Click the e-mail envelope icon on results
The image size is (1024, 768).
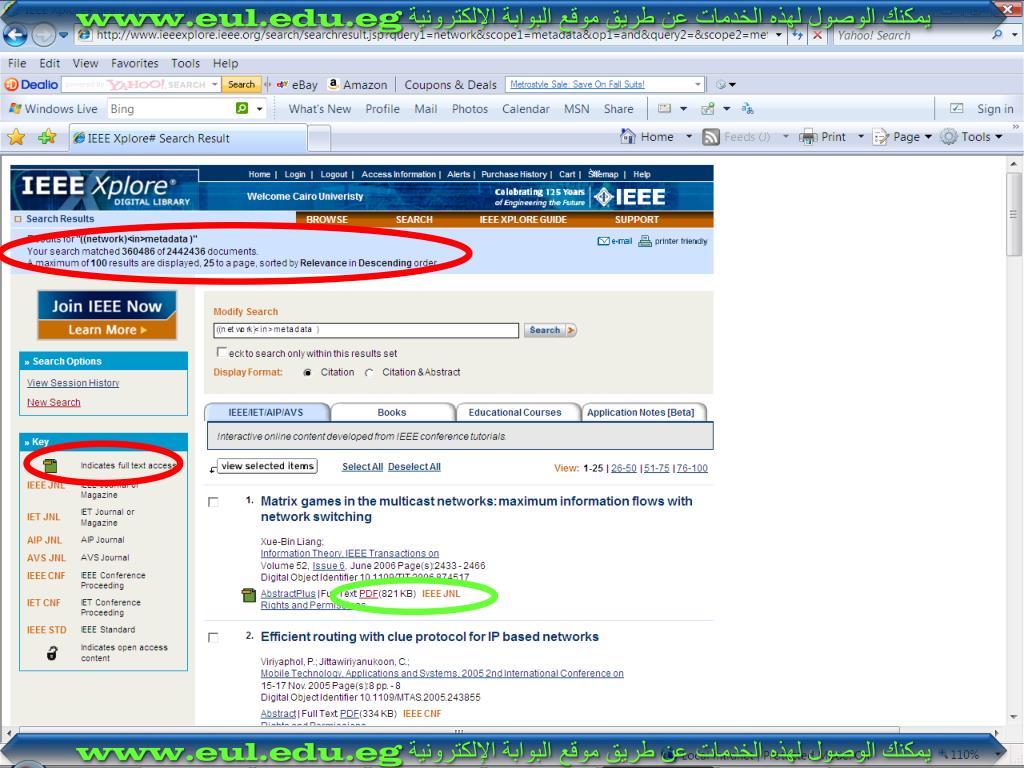[603, 241]
